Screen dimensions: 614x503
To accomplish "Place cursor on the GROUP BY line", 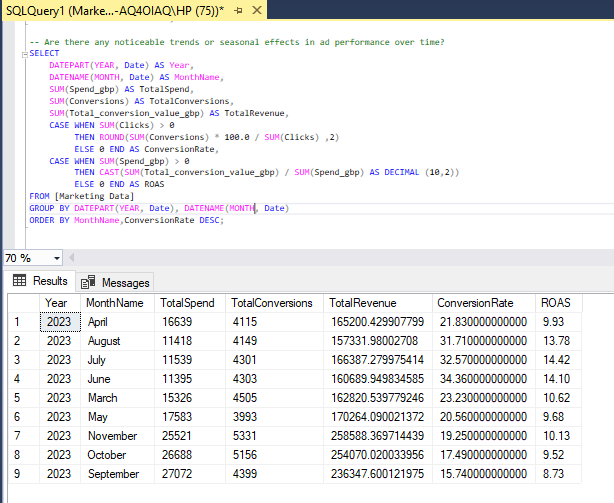I will tap(159, 208).
